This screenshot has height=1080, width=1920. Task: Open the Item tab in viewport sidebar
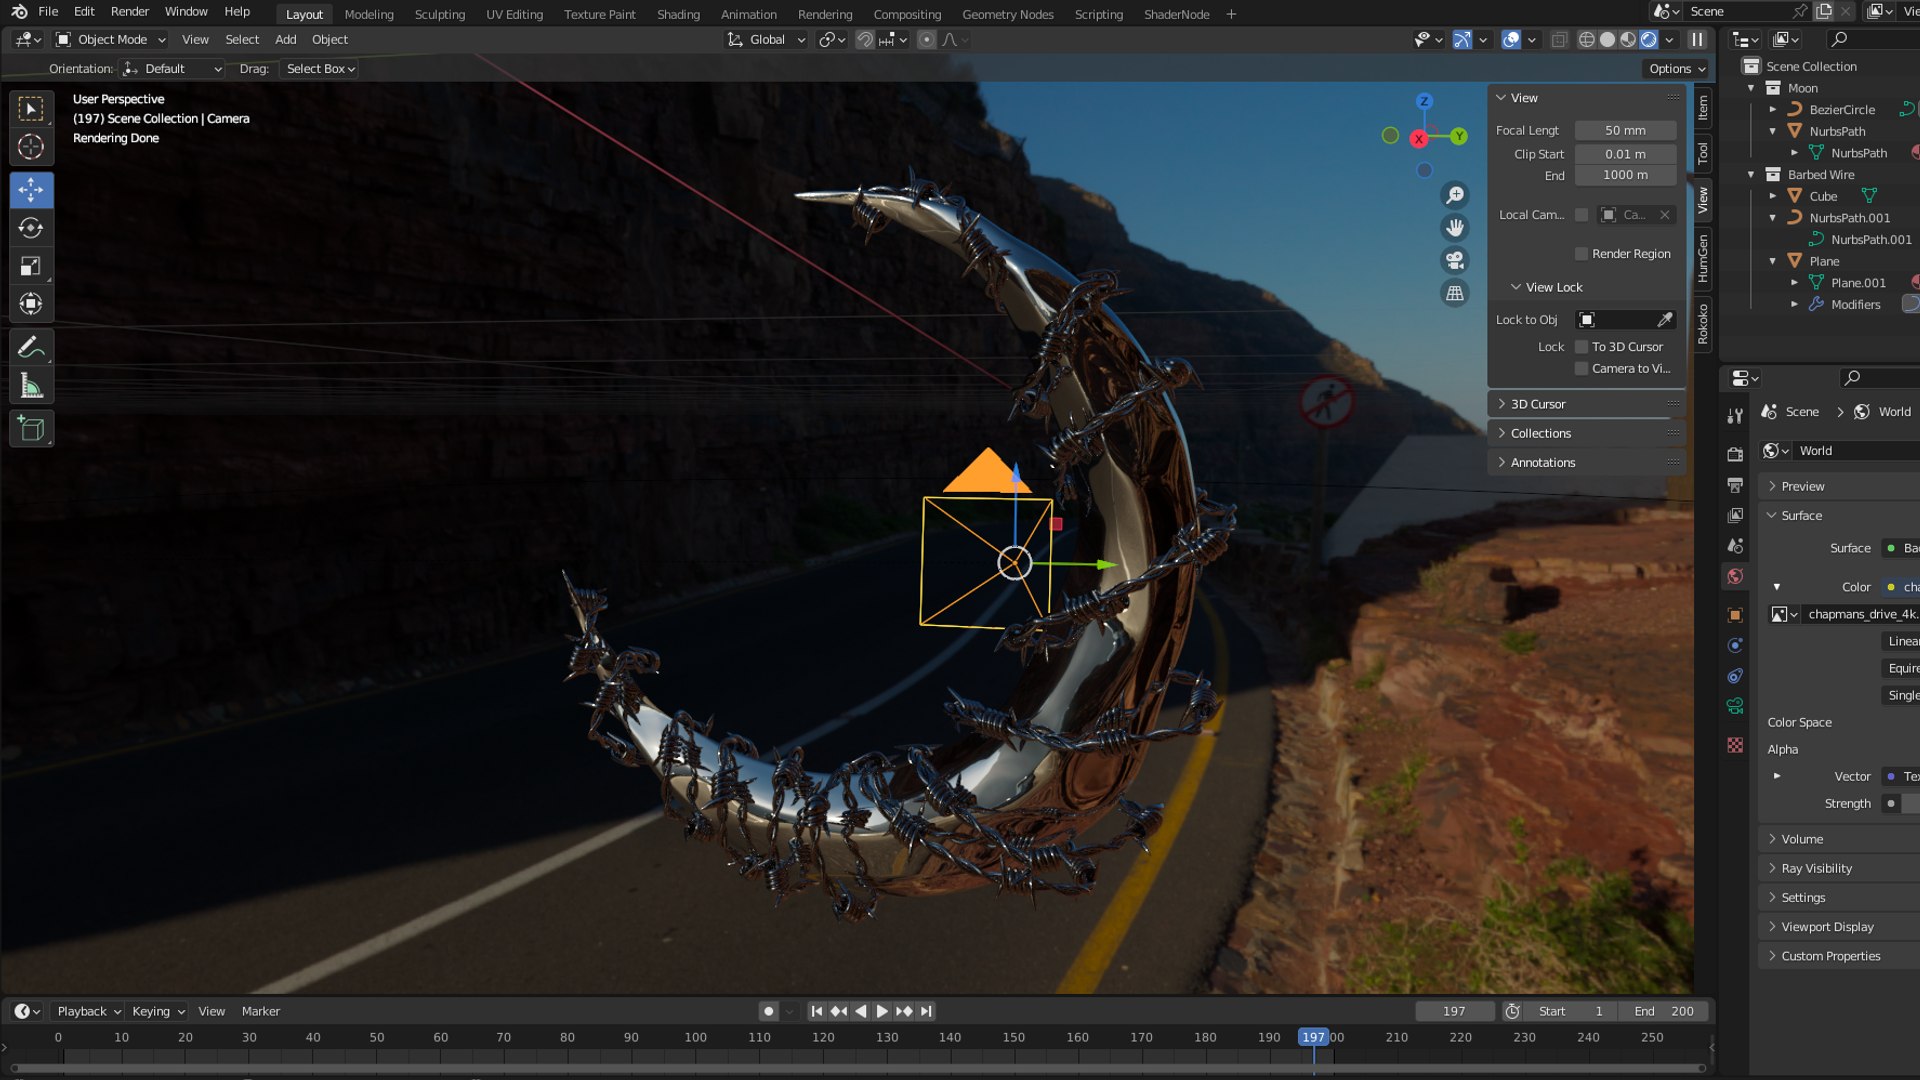pos(1702,107)
